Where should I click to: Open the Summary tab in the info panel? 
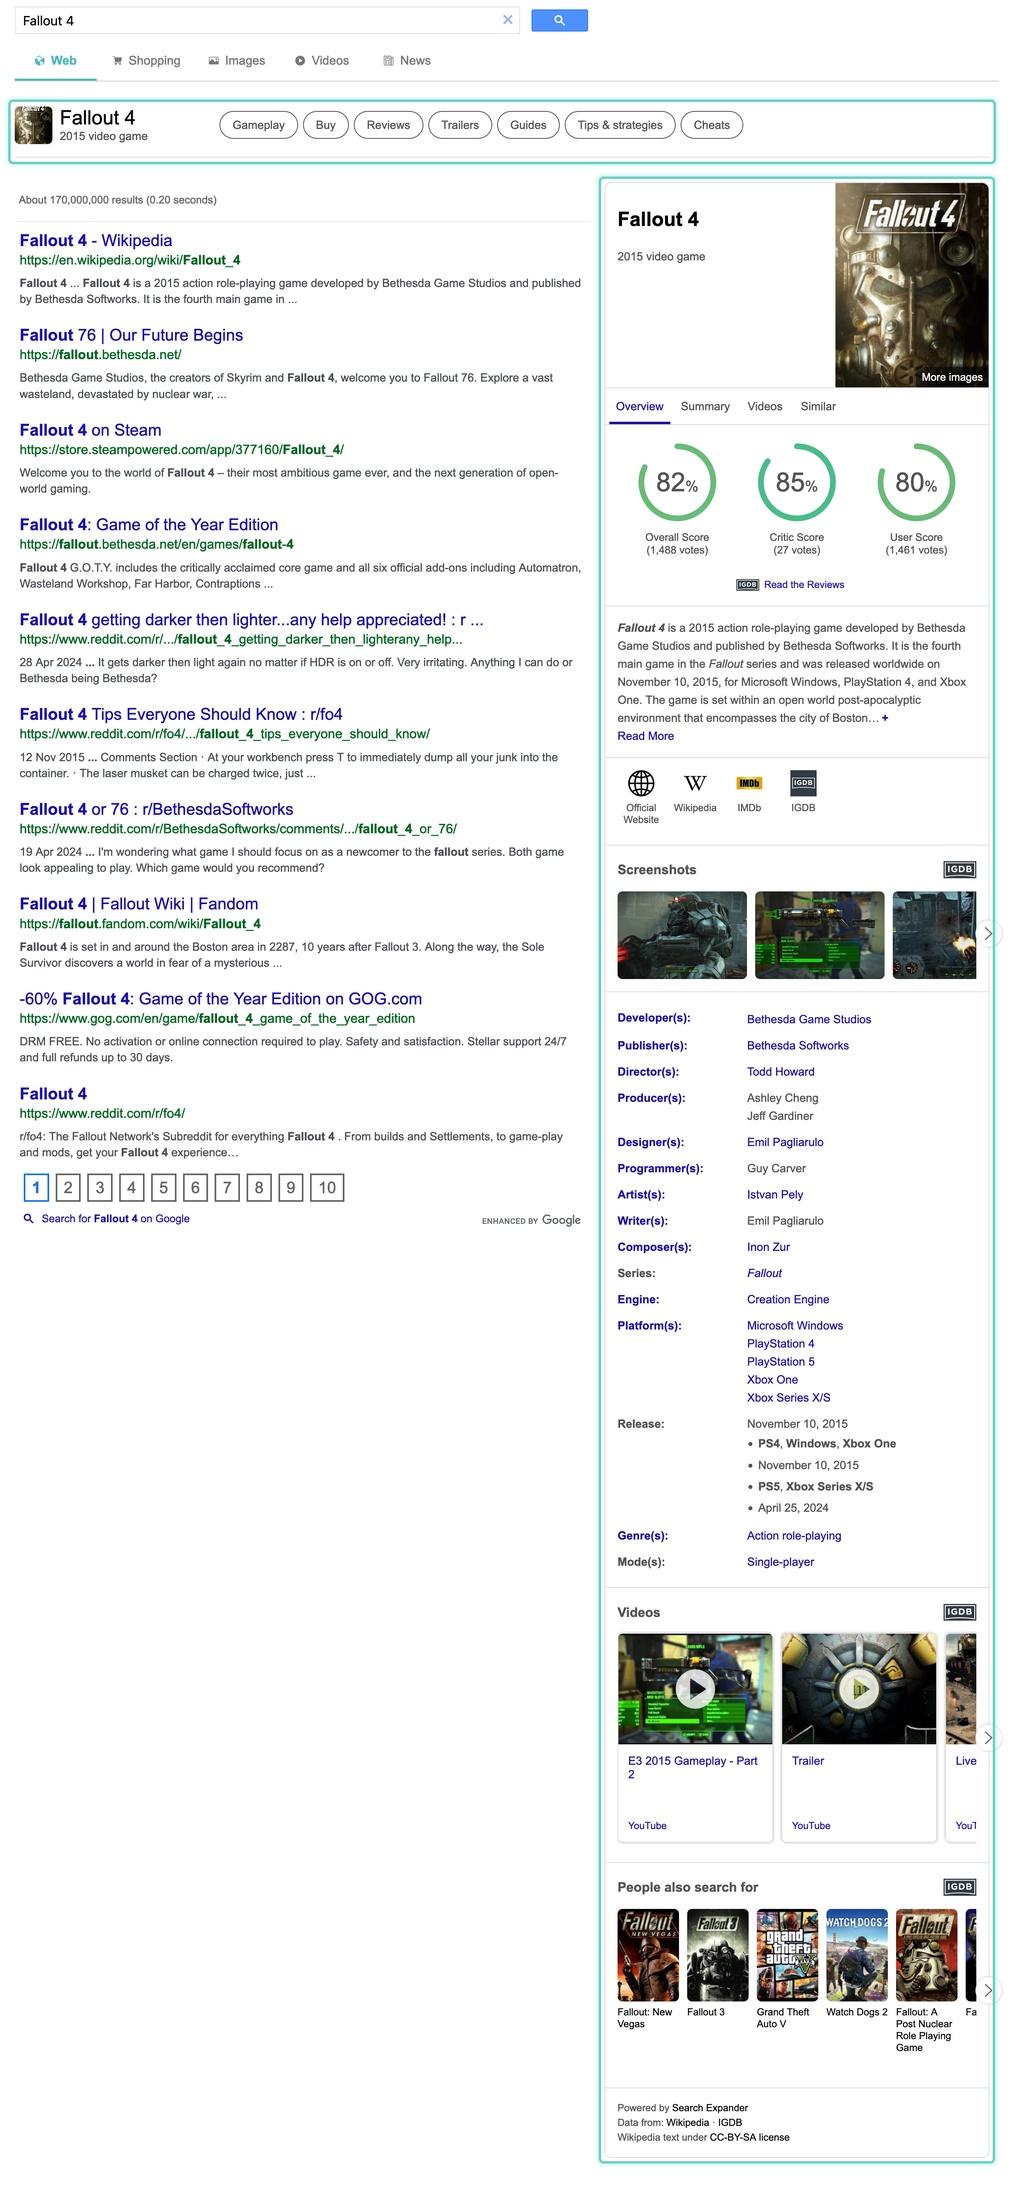click(x=705, y=406)
